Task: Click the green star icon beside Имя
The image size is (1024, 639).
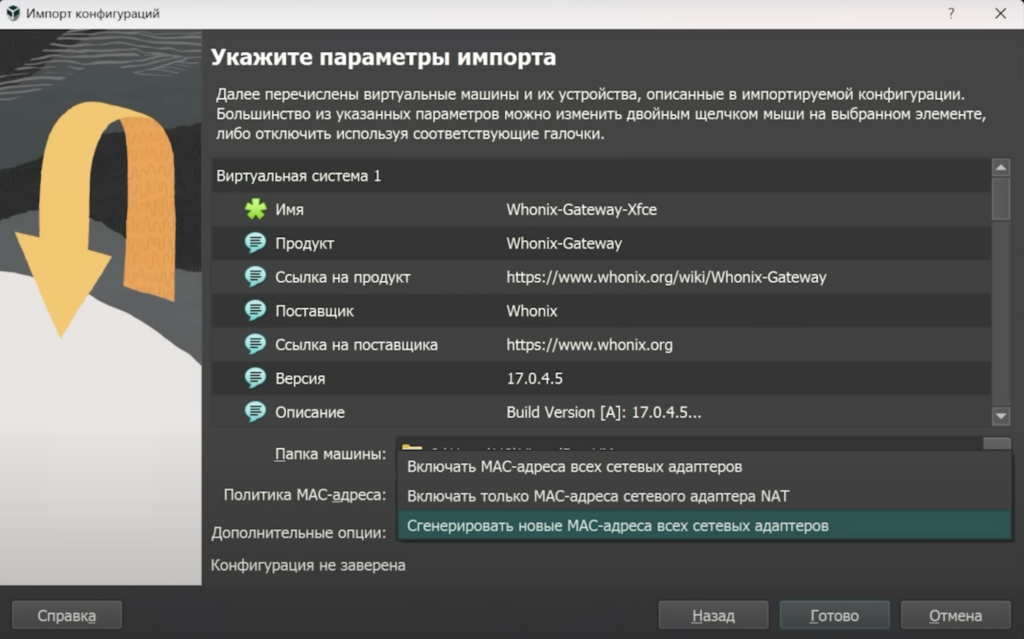Action: [x=256, y=210]
